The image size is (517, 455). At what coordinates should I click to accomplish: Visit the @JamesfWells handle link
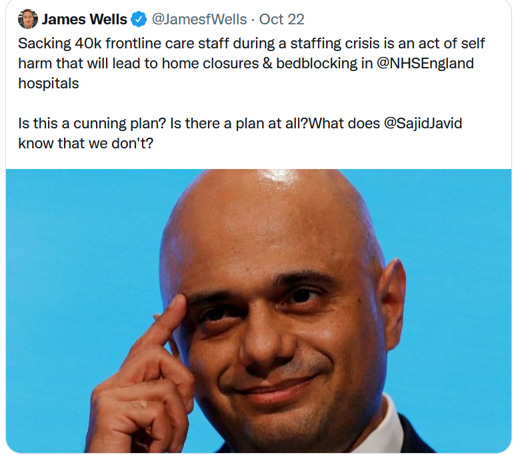[x=199, y=19]
